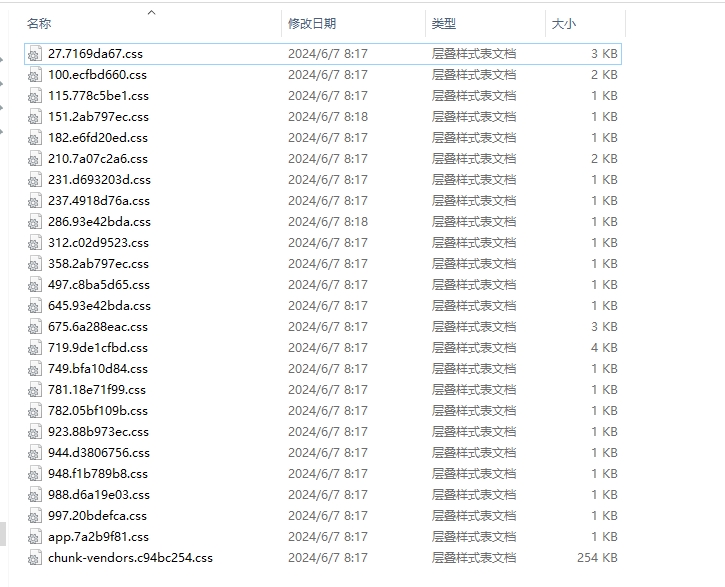Screen dimensions: 725x587
Task: Click the file icon of 231.d693203d.css
Action: click(x=34, y=180)
